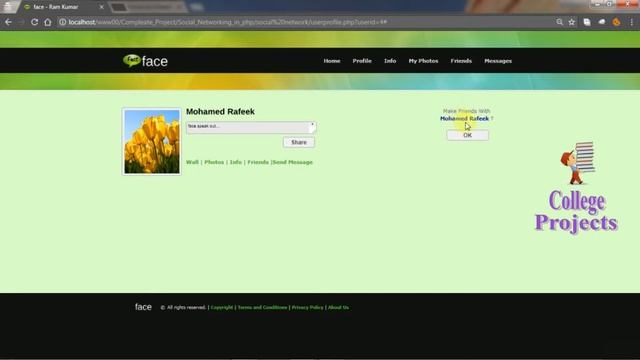640x360 pixels.
Task: Open Profile in navigation bar
Action: point(362,61)
